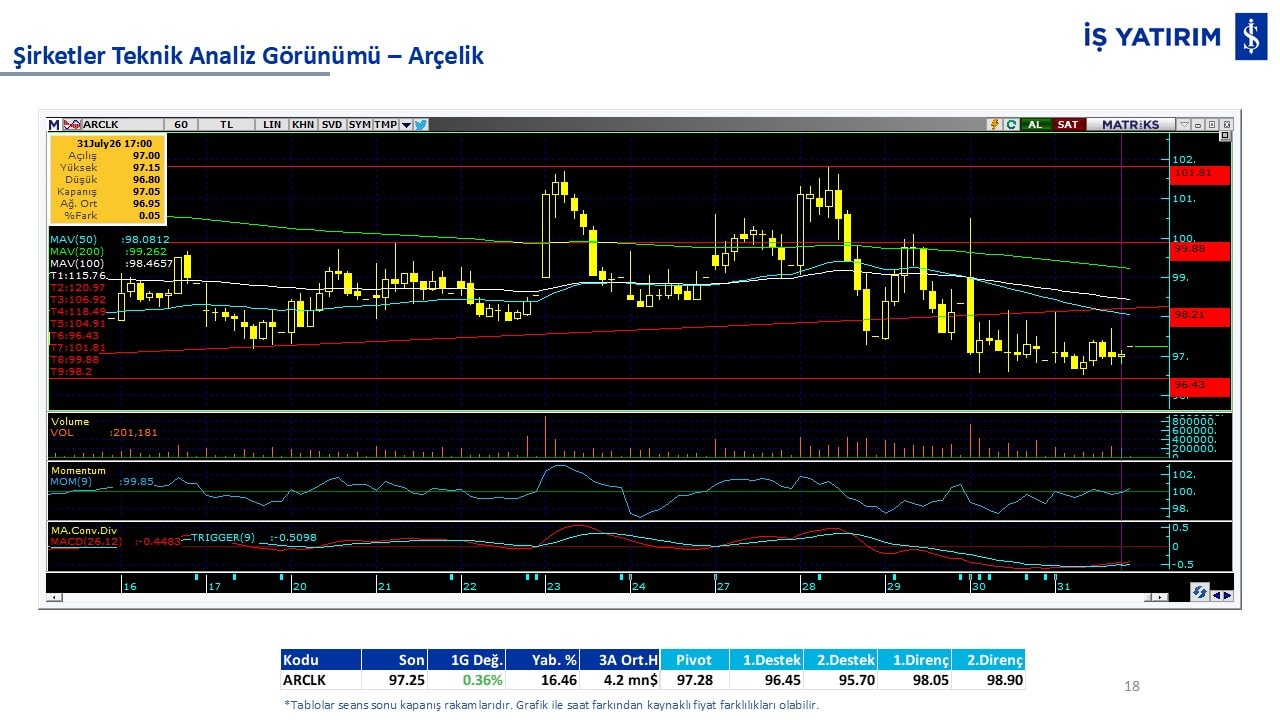Click the lightning bolt quick-order icon
Viewport: 1280px width, 720px height.
tap(994, 124)
